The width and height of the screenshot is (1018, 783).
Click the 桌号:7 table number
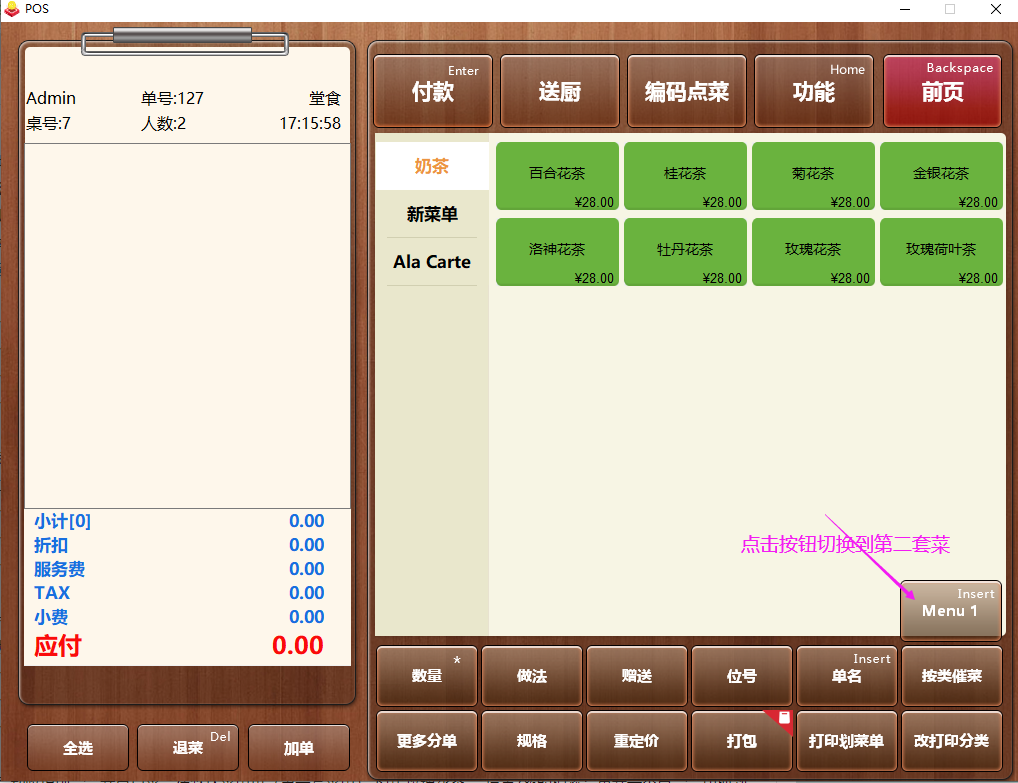pos(48,123)
